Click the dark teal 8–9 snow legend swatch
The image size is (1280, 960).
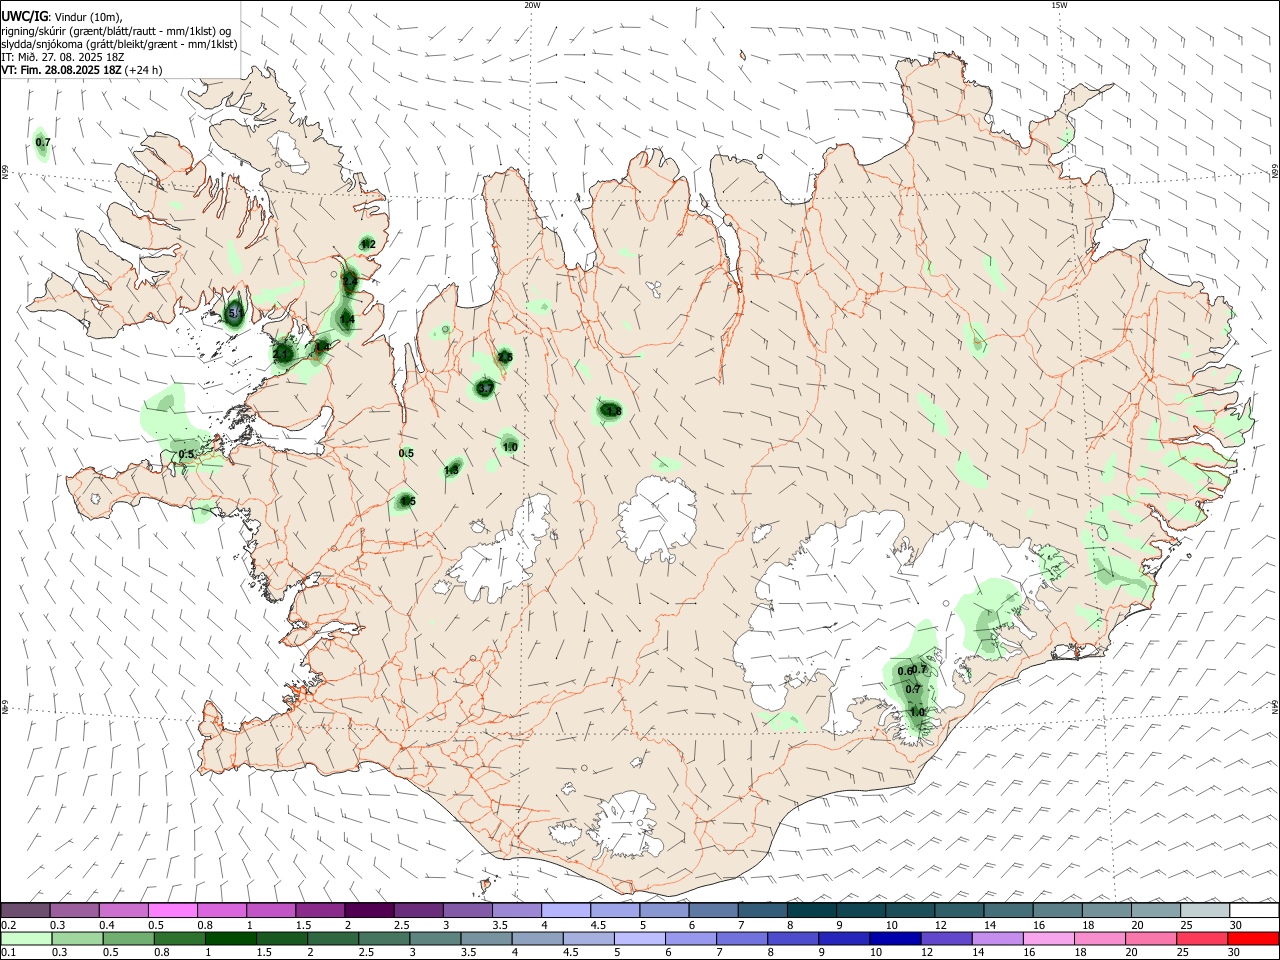(x=811, y=910)
